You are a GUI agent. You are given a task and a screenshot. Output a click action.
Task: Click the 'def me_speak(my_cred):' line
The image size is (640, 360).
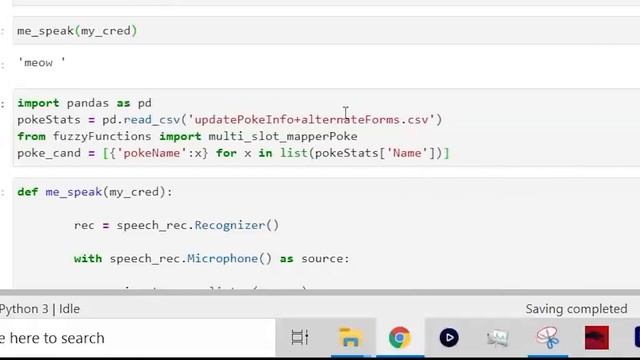(x=95, y=192)
